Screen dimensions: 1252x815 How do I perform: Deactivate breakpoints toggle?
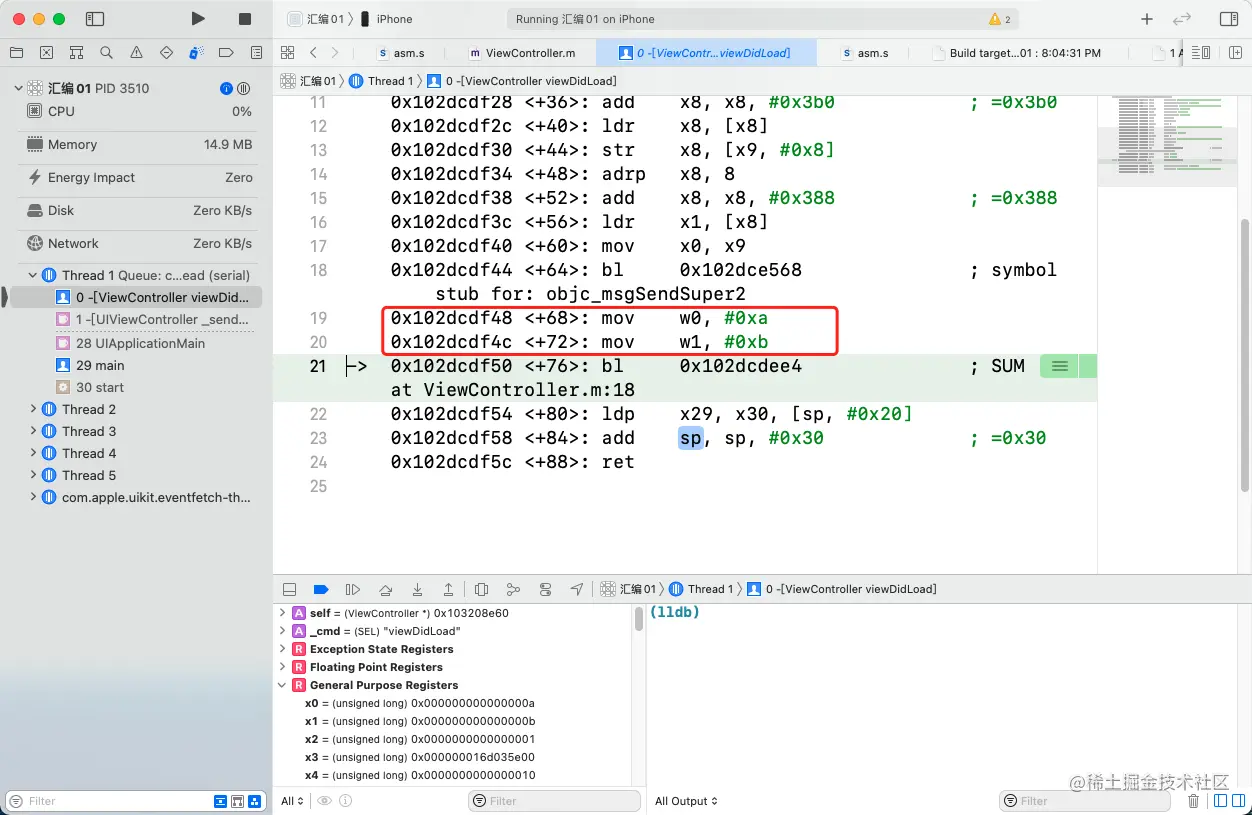321,589
